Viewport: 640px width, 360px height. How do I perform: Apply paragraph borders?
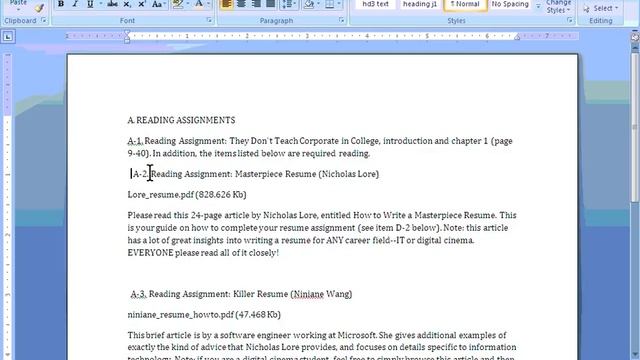click(x=329, y=4)
